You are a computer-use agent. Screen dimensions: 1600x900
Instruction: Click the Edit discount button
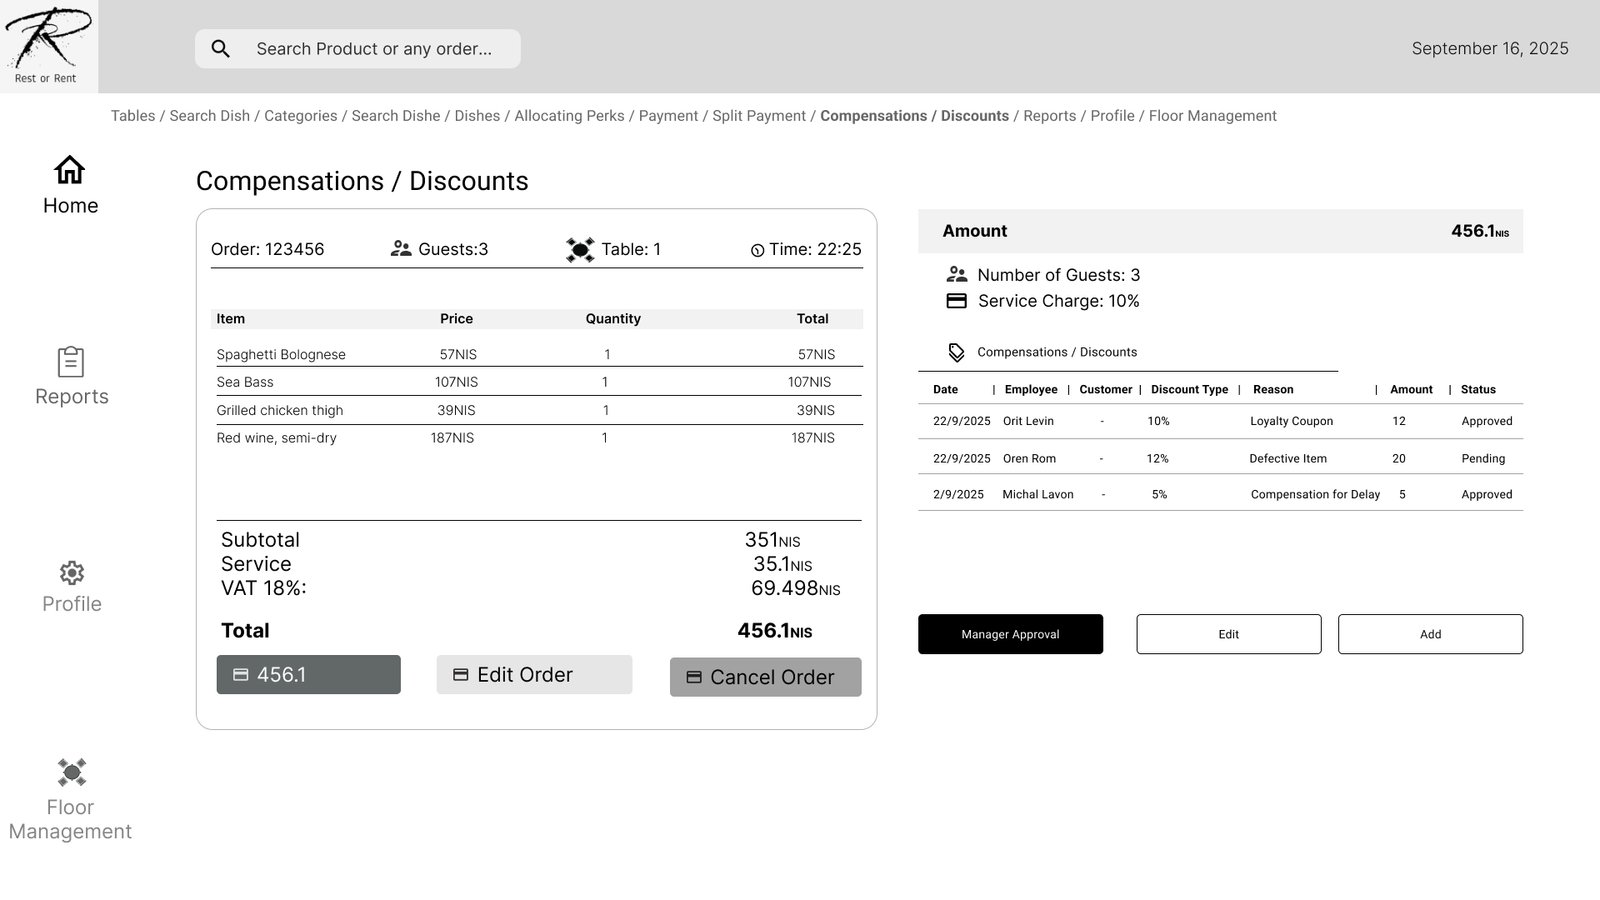click(1228, 634)
